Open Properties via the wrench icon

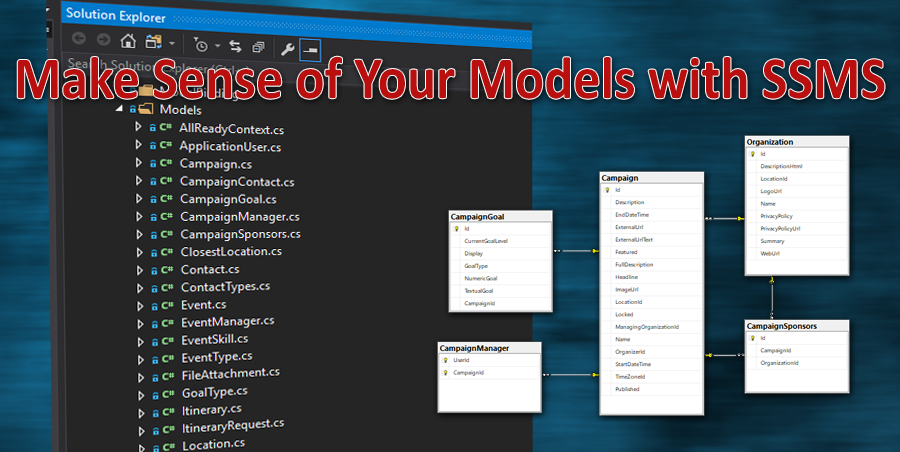point(287,47)
